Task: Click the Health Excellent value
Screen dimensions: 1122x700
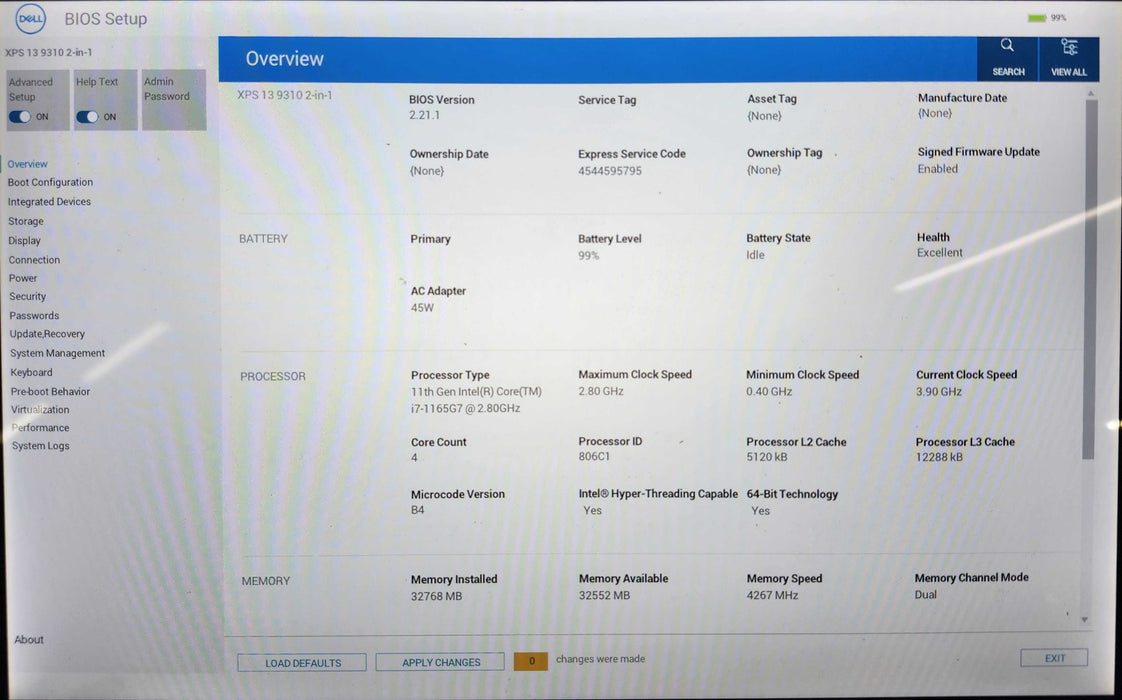Action: (x=940, y=253)
